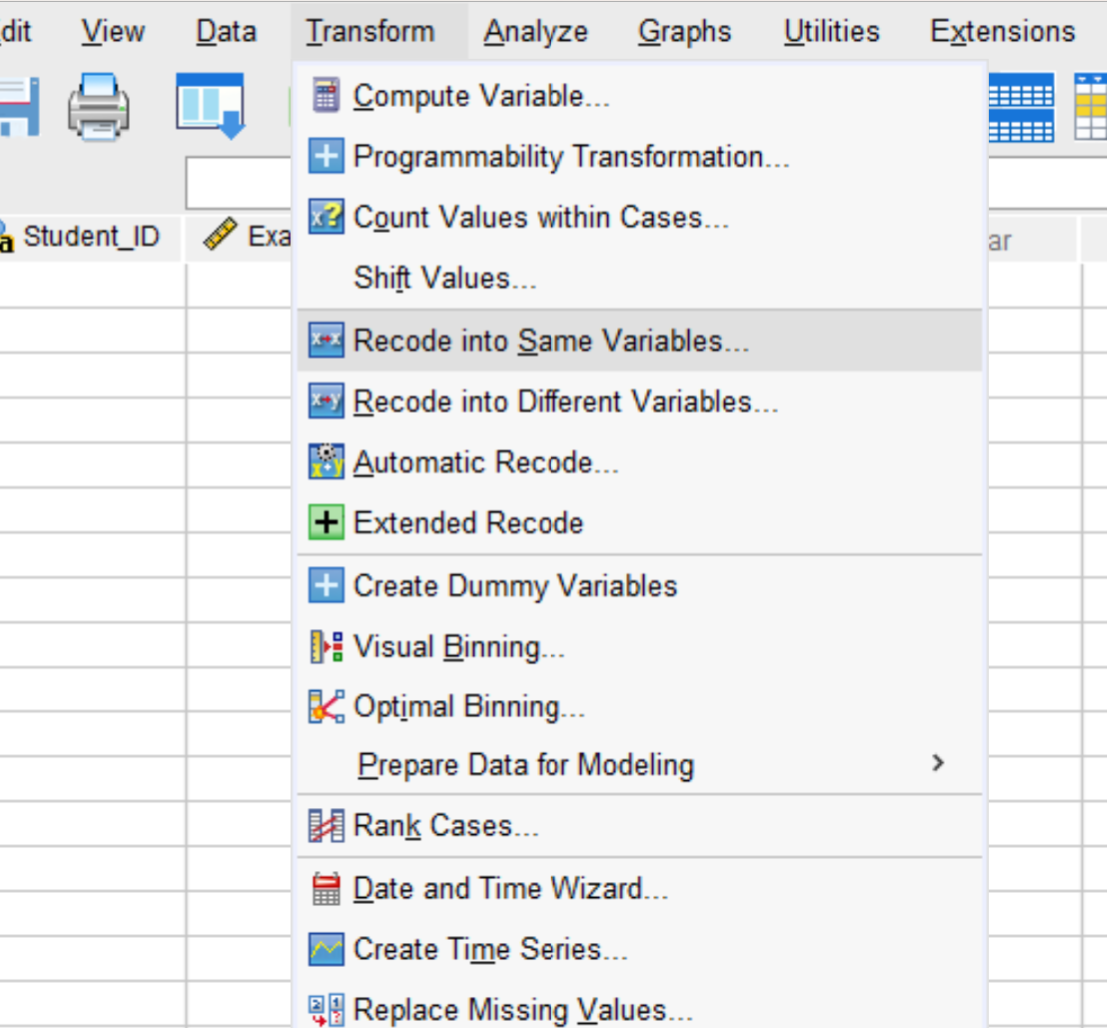1107x1028 pixels.
Task: Open the Graphs menu
Action: coord(684,32)
